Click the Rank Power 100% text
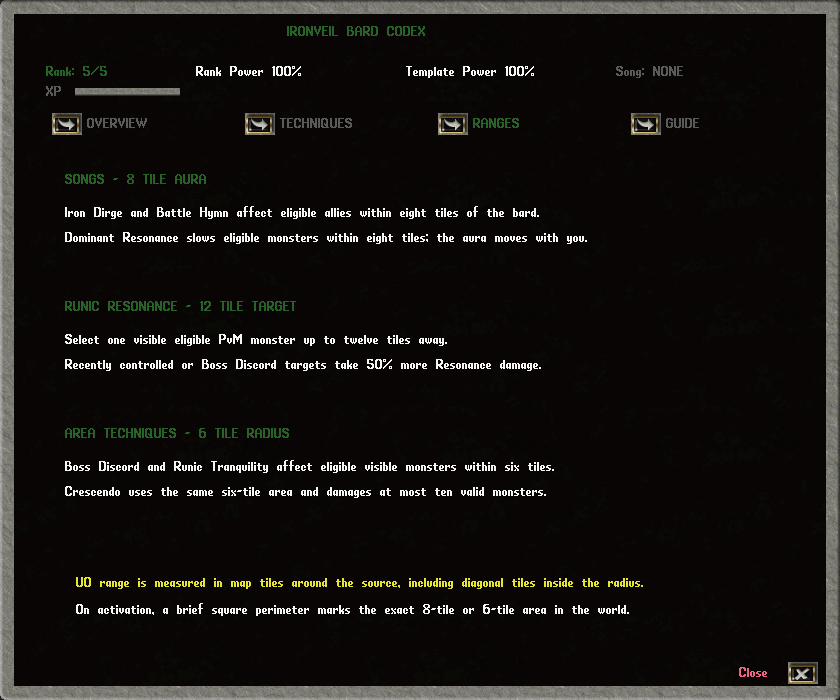840x700 pixels. coord(248,72)
